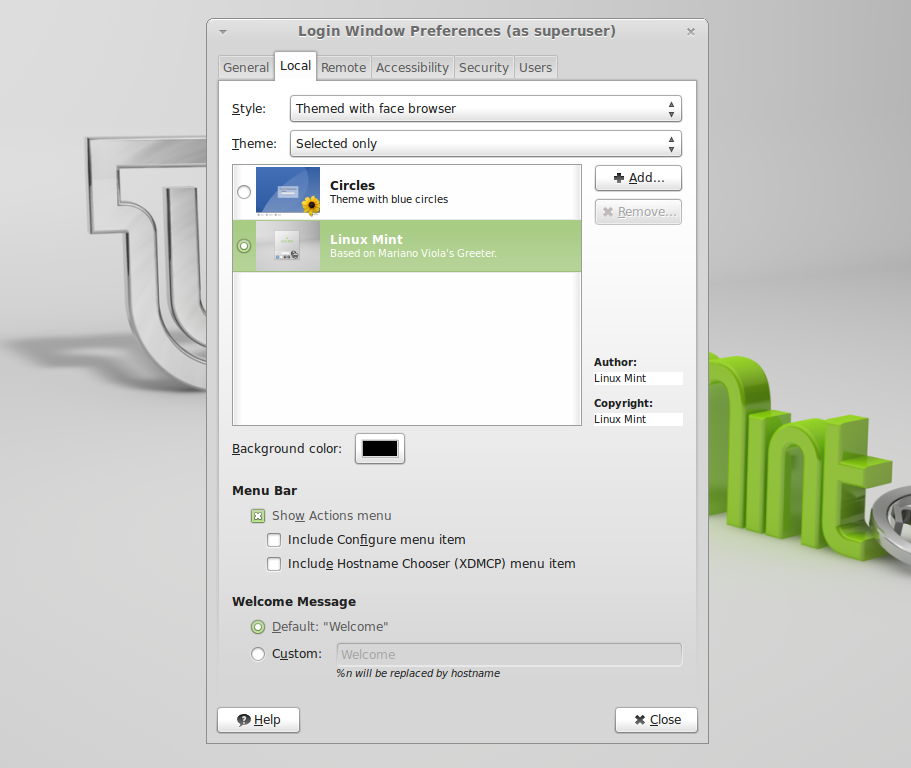Open the Style dropdown

(x=486, y=109)
